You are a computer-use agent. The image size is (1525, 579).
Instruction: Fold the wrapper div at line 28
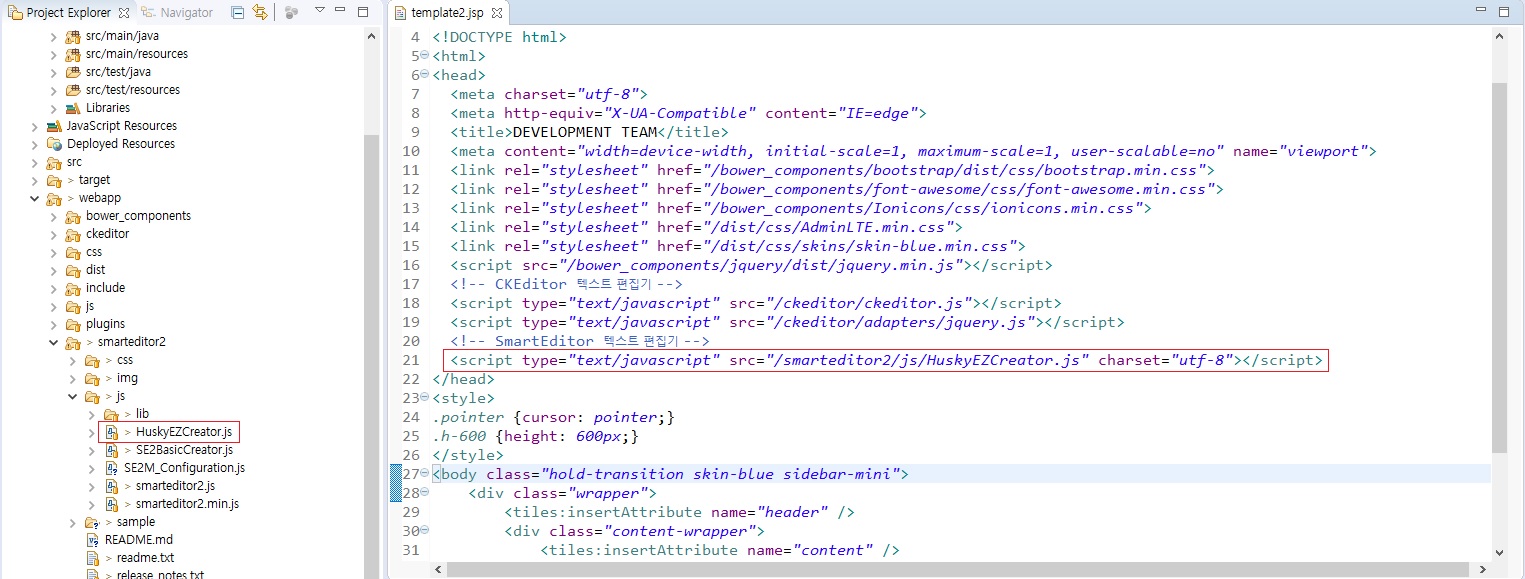tap(425, 493)
